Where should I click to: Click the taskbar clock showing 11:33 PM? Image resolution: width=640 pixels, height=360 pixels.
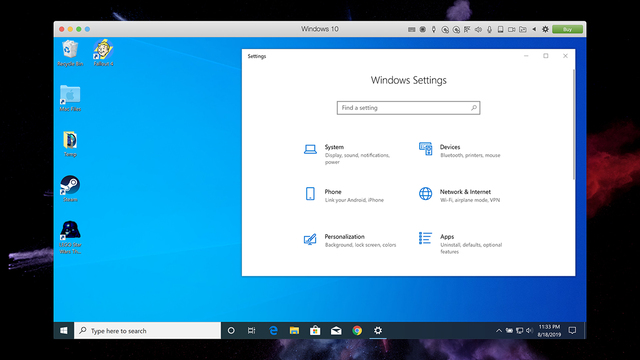549,331
